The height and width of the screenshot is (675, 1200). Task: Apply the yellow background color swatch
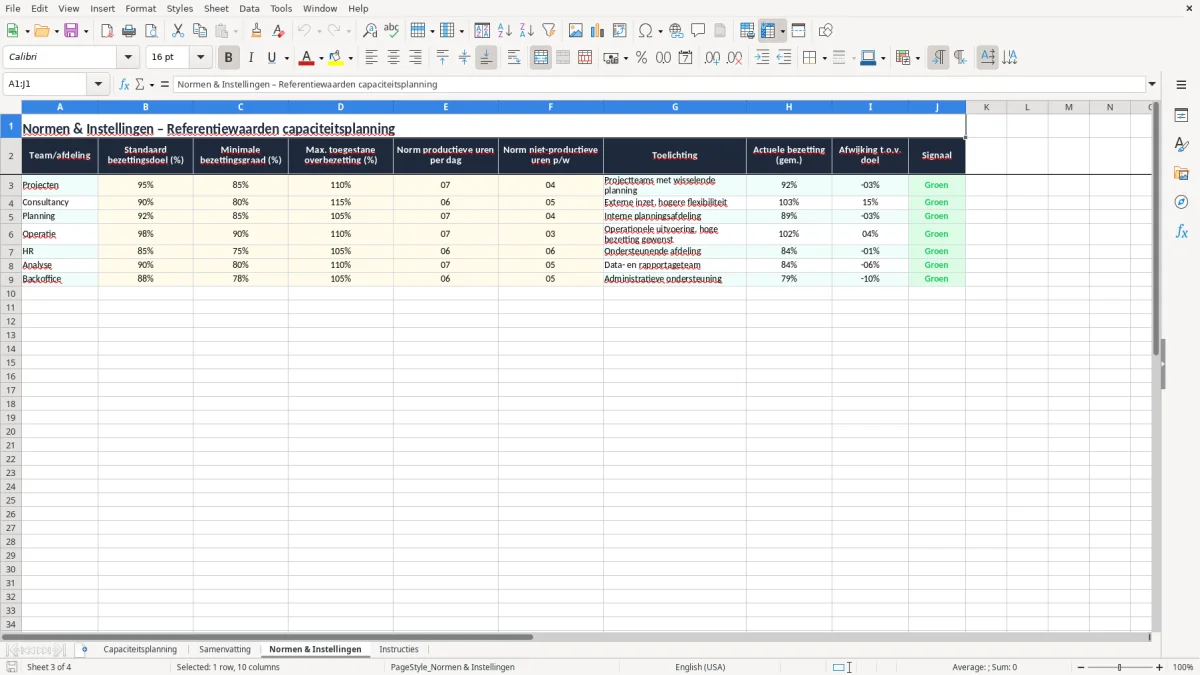(337, 58)
